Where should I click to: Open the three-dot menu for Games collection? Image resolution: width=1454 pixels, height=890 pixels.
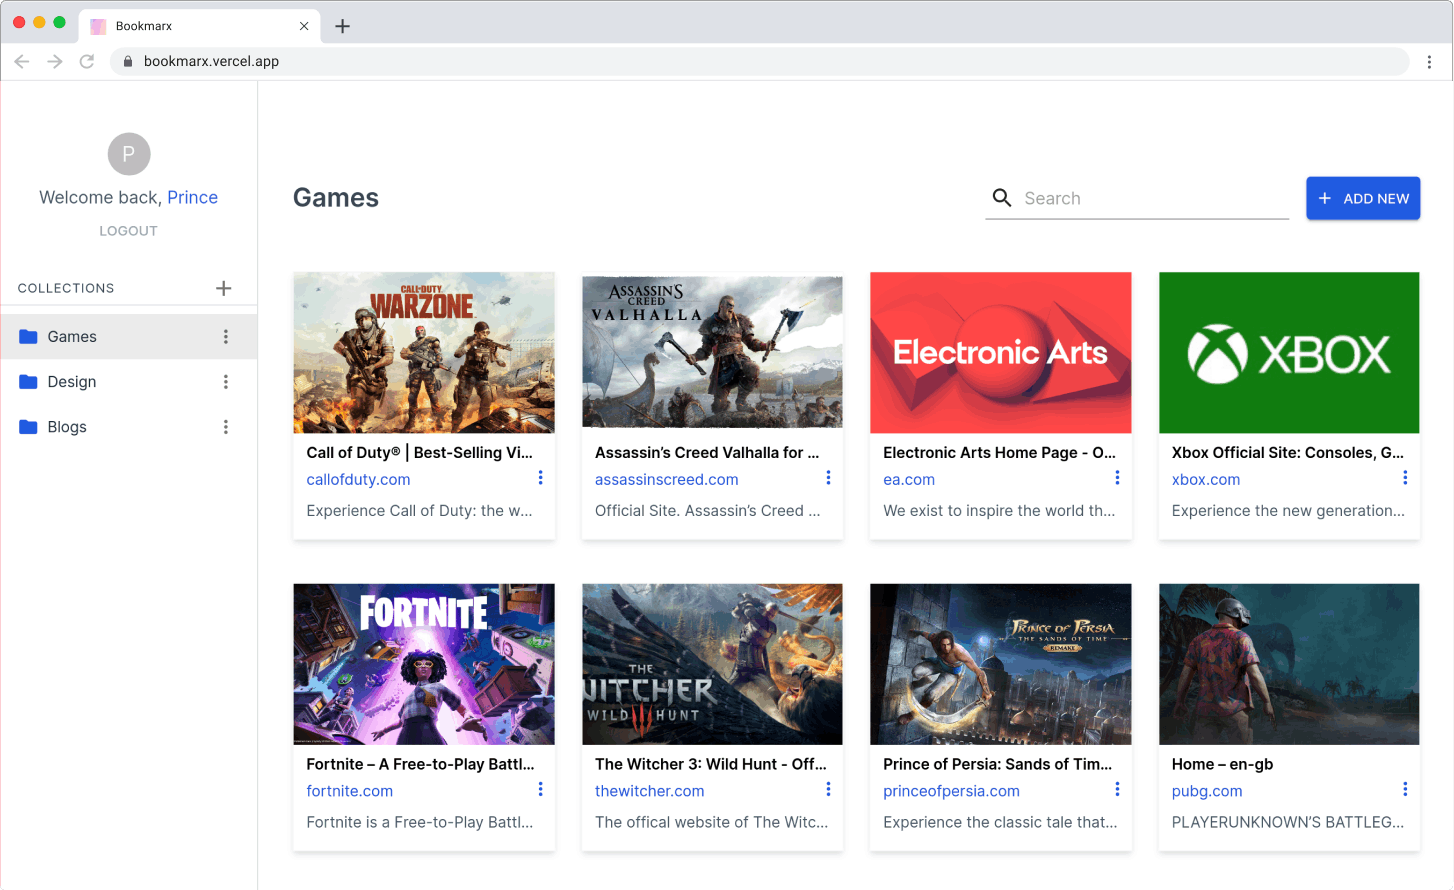[226, 337]
